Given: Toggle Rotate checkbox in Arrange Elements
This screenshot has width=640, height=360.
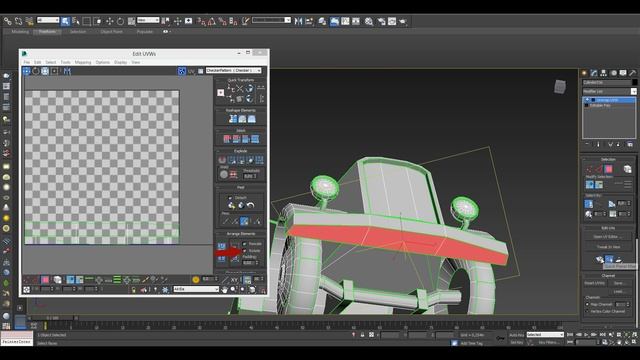Looking at the screenshot, I should coord(244,251).
